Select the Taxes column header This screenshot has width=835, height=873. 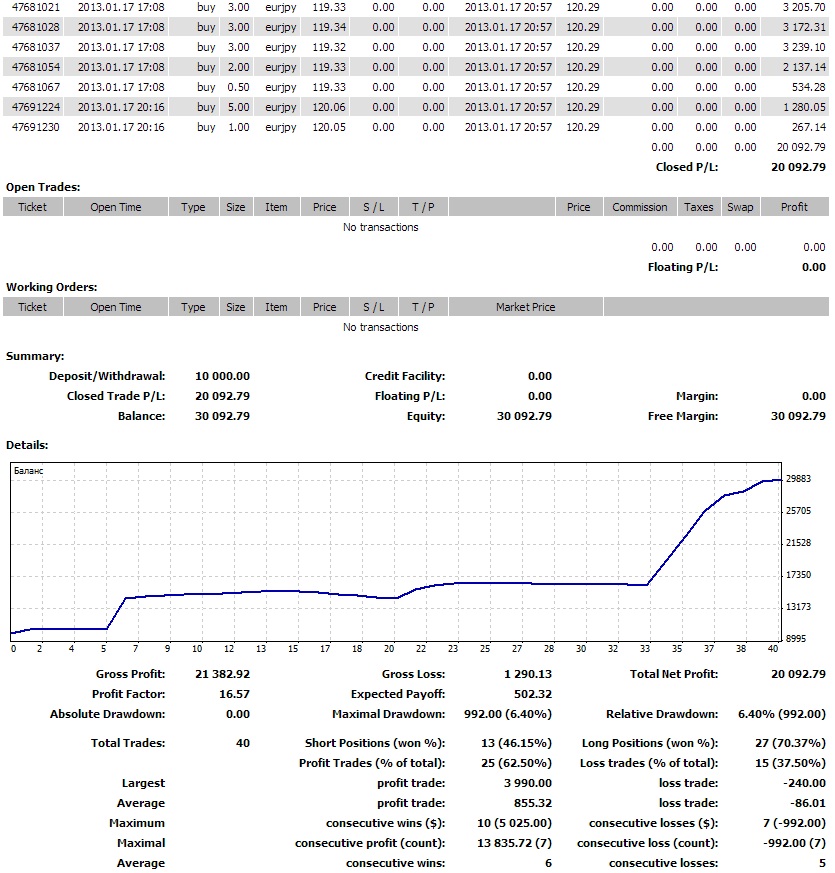pyautogui.click(x=699, y=207)
